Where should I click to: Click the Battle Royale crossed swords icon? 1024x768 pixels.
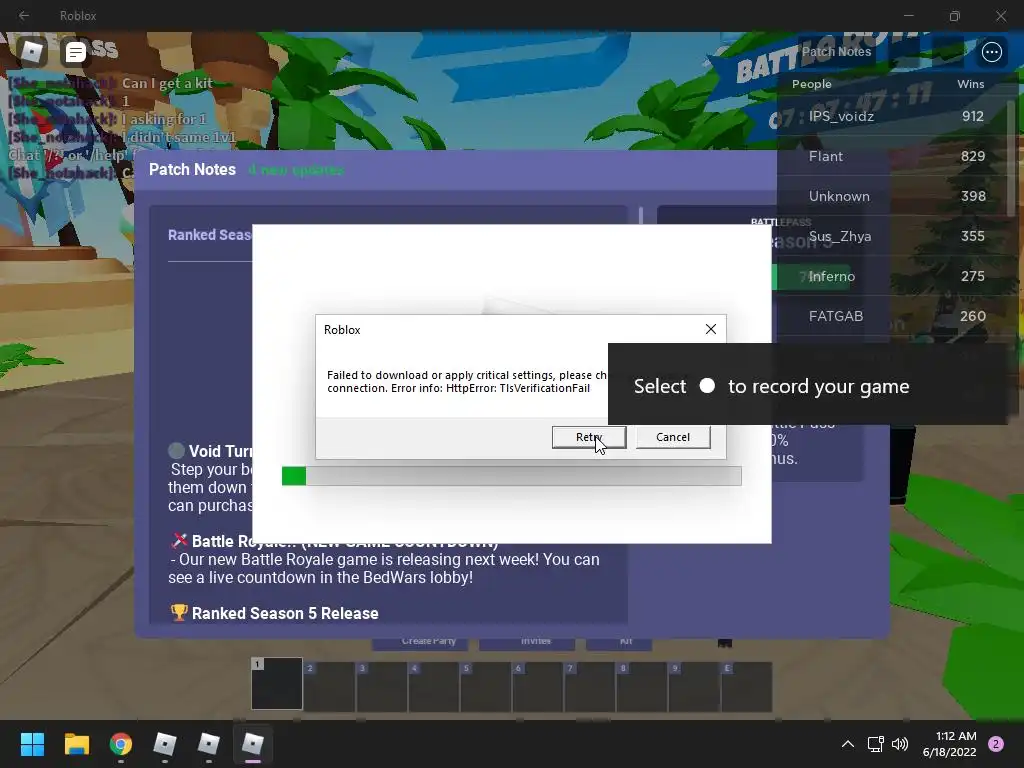[179, 541]
